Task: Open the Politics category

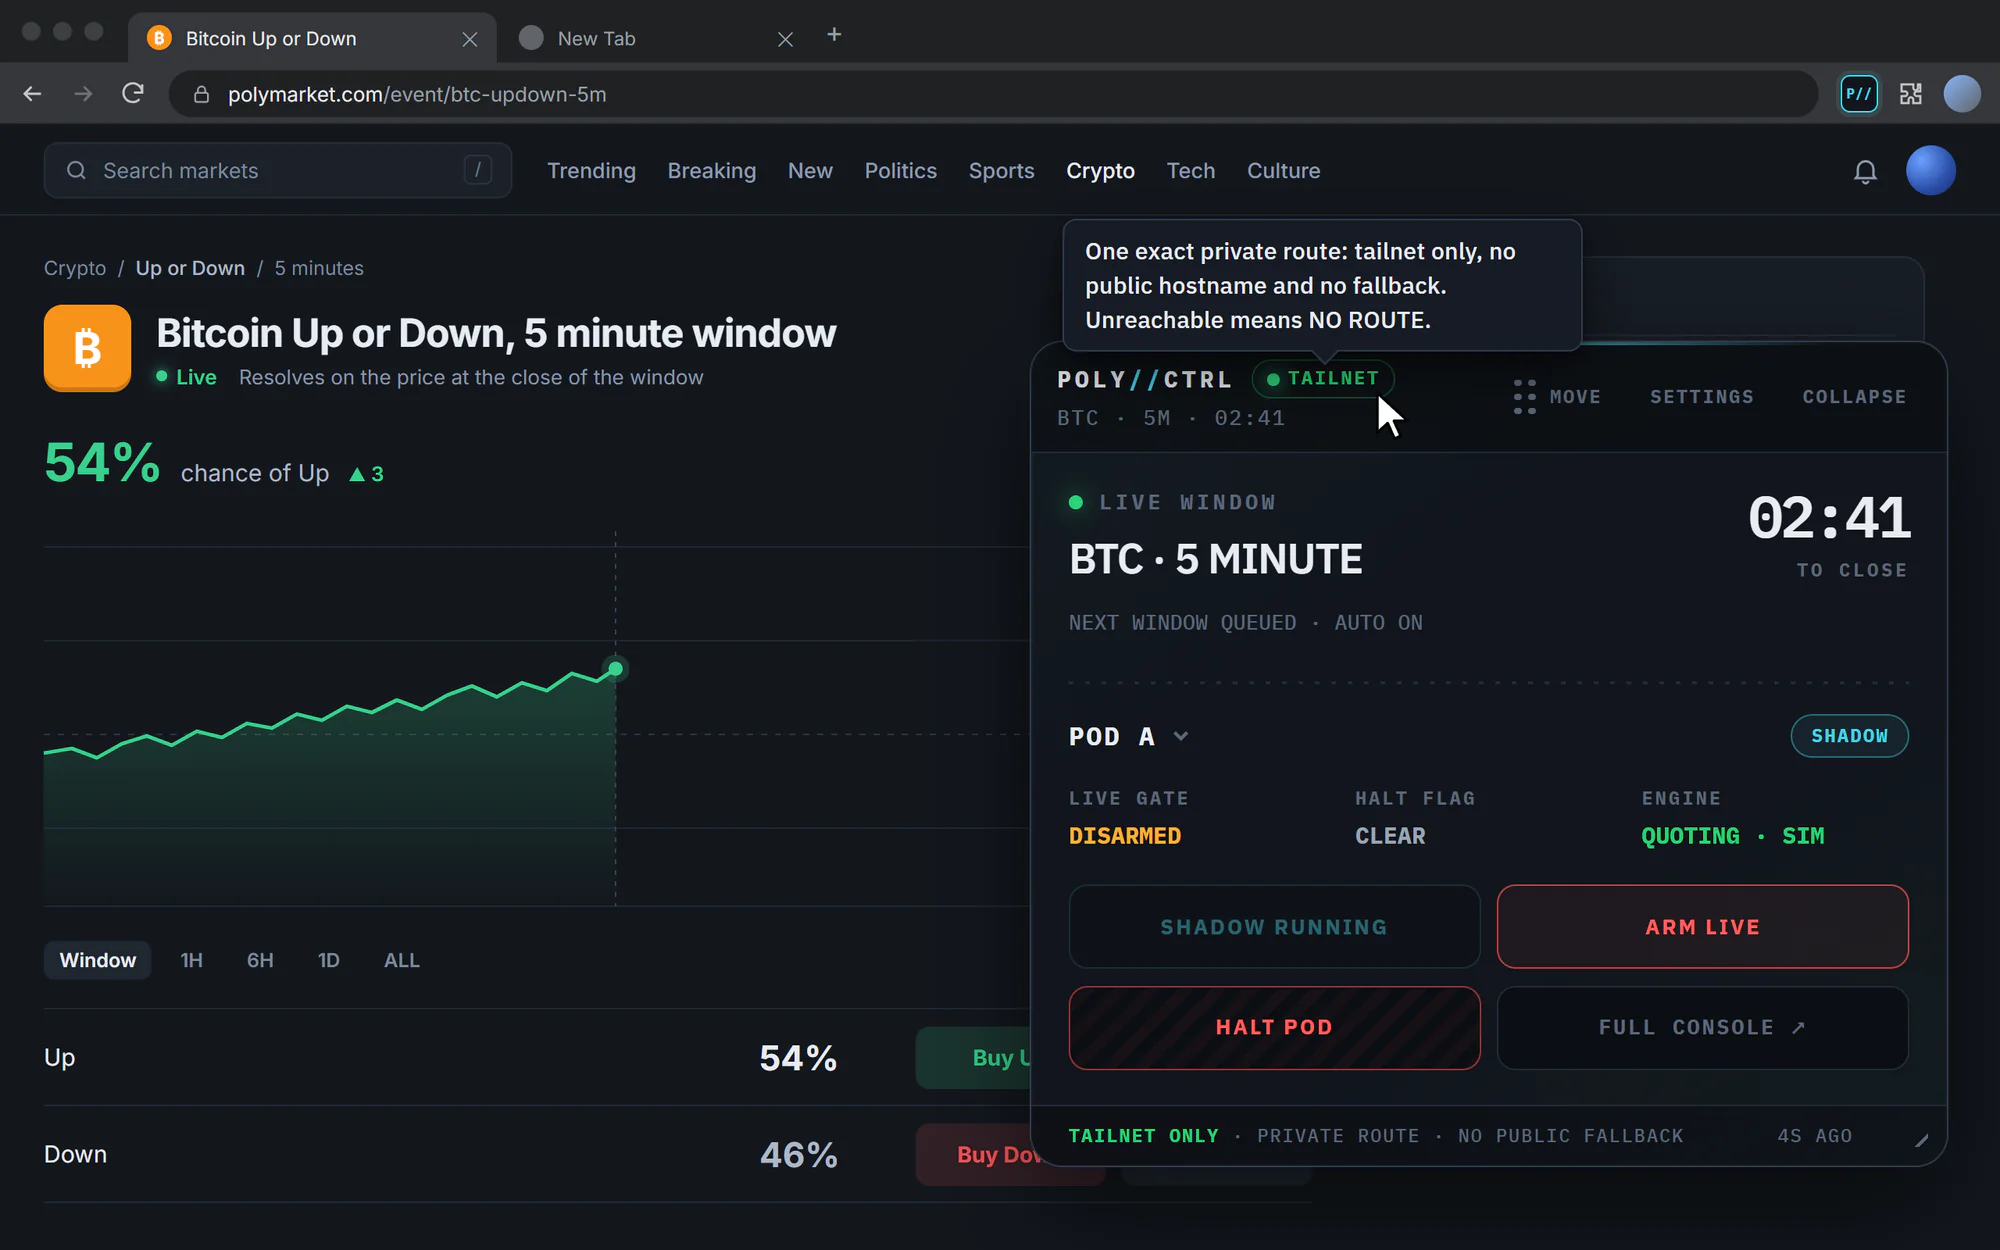Action: click(x=901, y=171)
